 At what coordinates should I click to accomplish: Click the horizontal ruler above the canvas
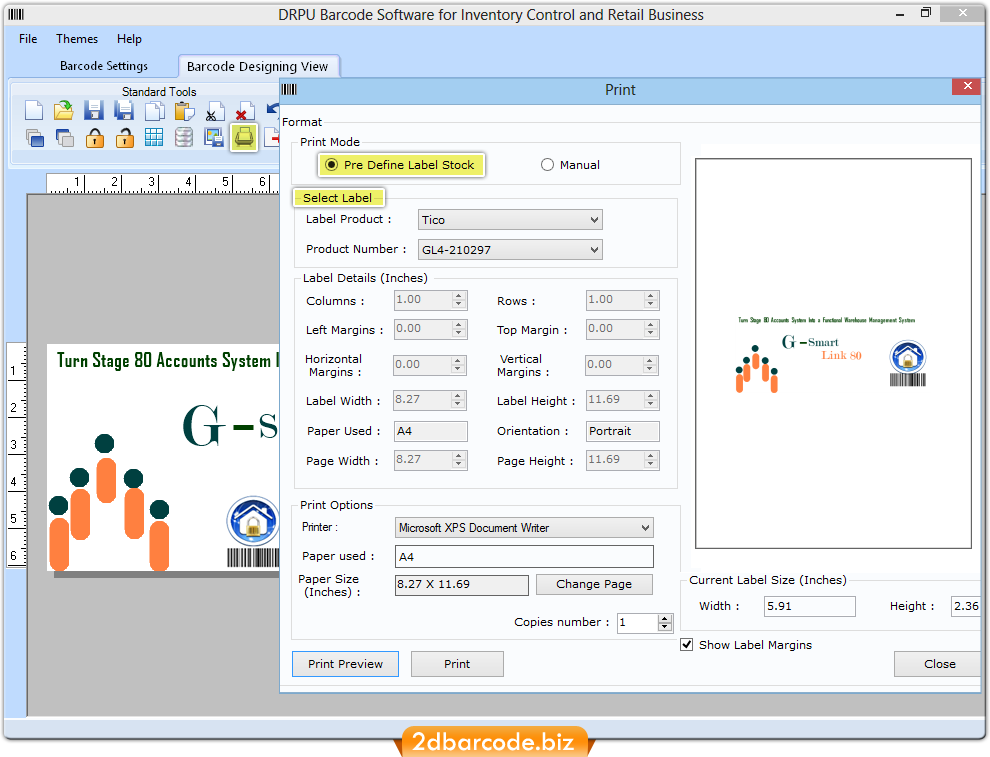tap(163, 183)
